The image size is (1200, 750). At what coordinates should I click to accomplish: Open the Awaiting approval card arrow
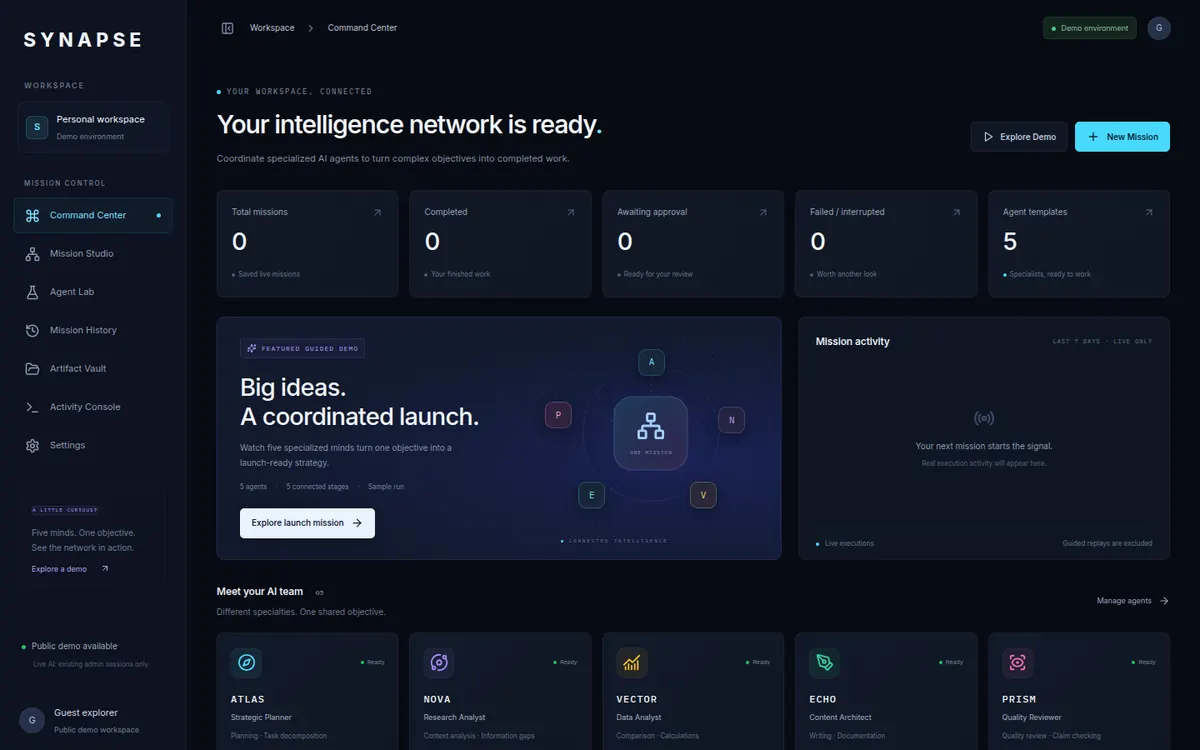[763, 212]
